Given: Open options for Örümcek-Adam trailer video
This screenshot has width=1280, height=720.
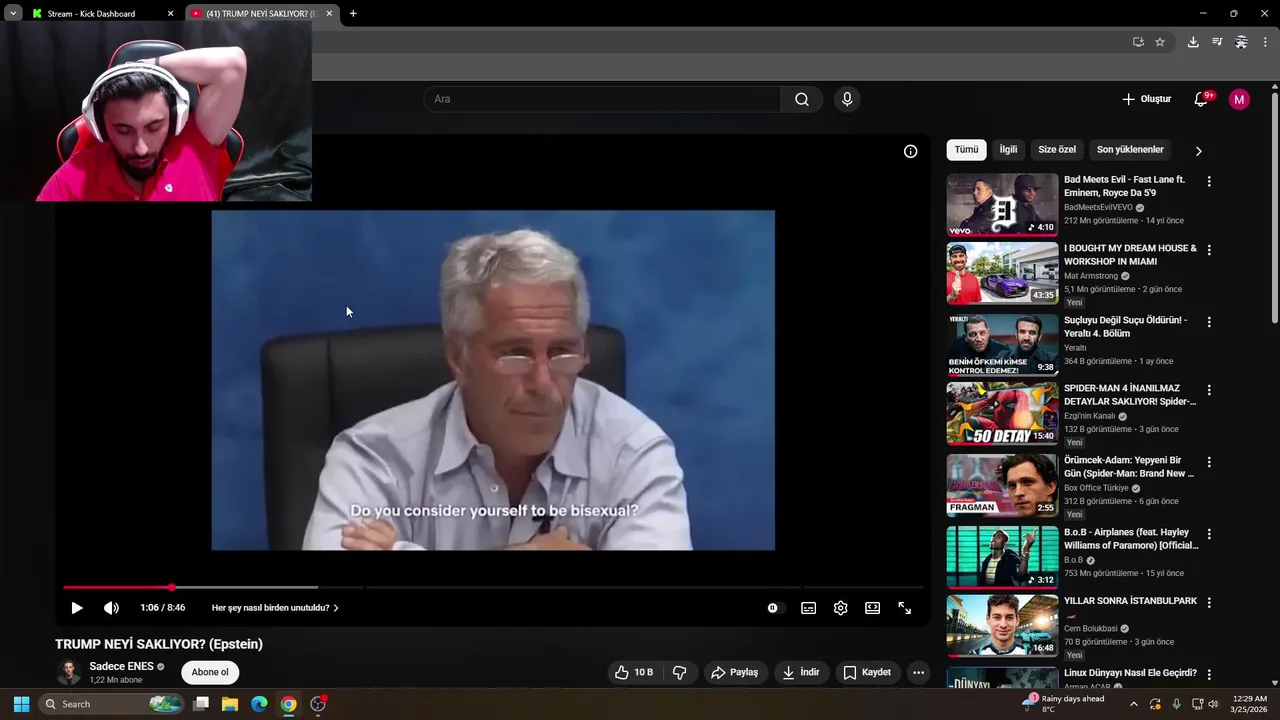Looking at the screenshot, I should click(1209, 462).
